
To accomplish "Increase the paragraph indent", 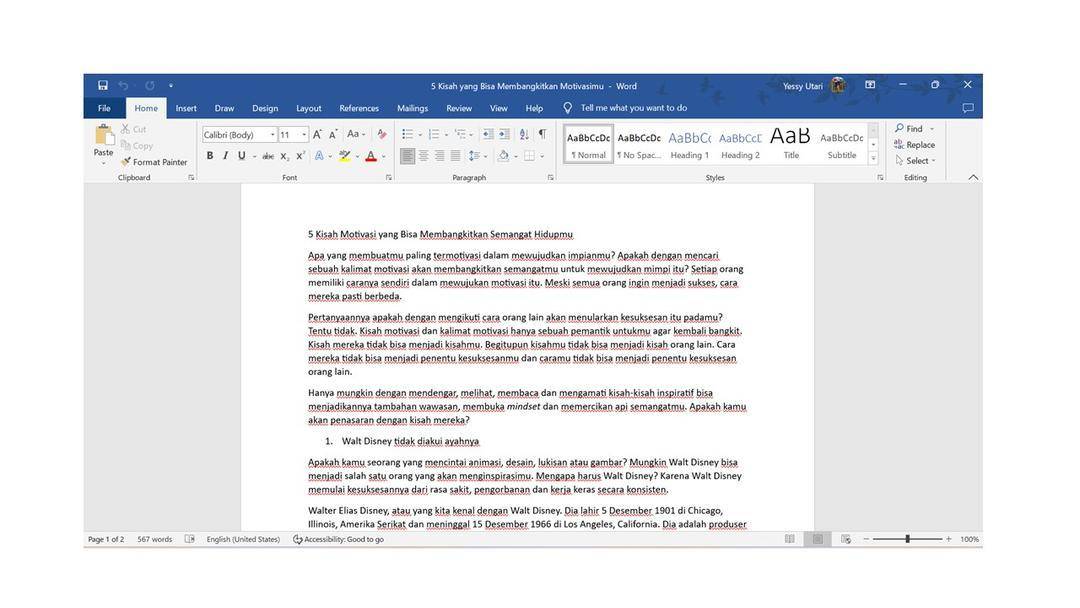I will coord(504,134).
